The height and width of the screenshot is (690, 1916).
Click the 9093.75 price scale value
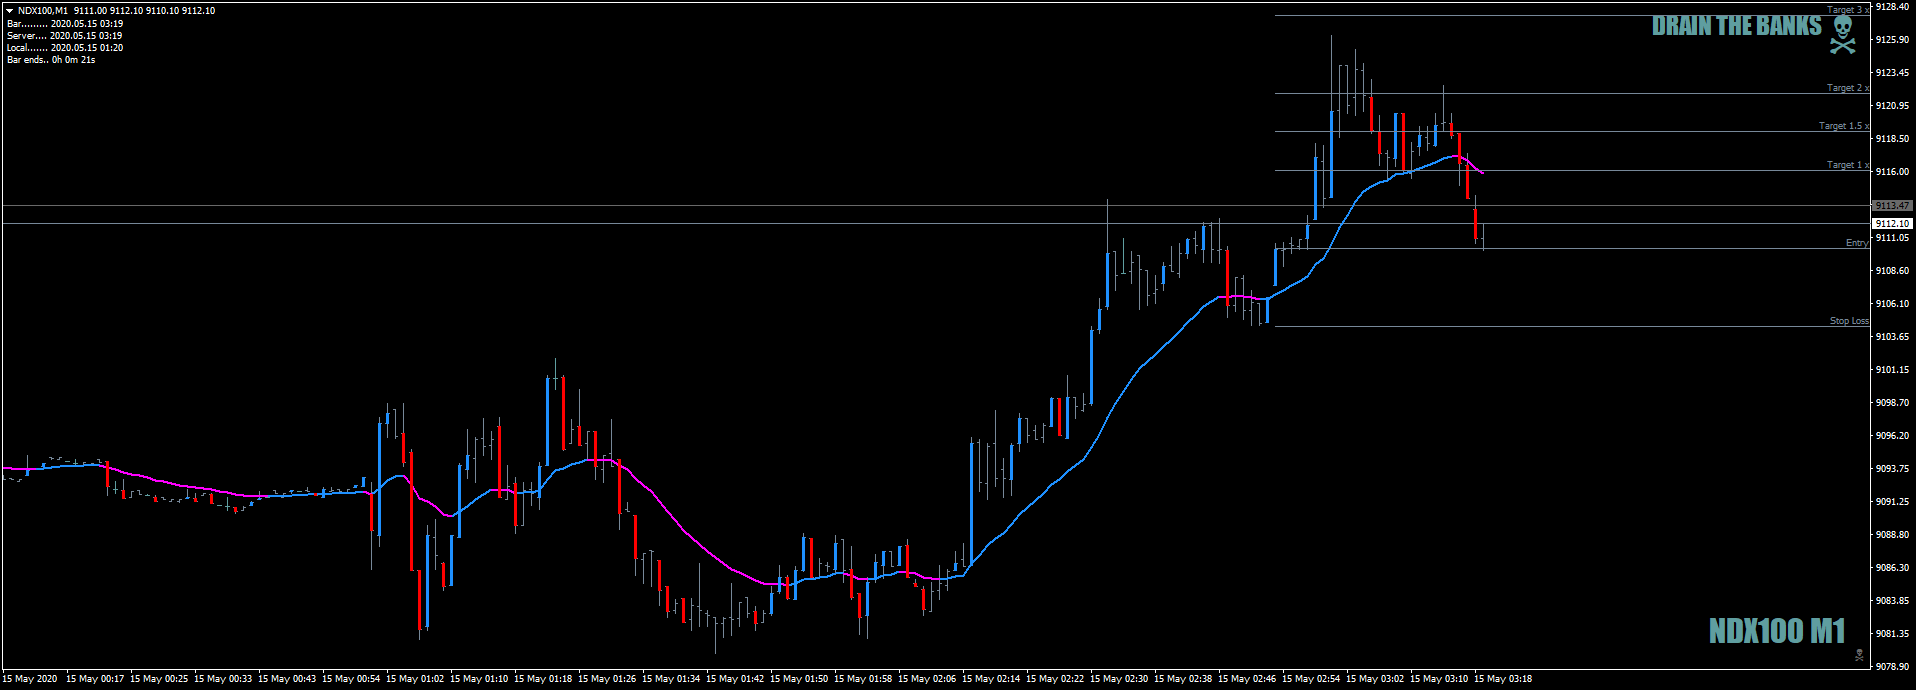(1893, 468)
